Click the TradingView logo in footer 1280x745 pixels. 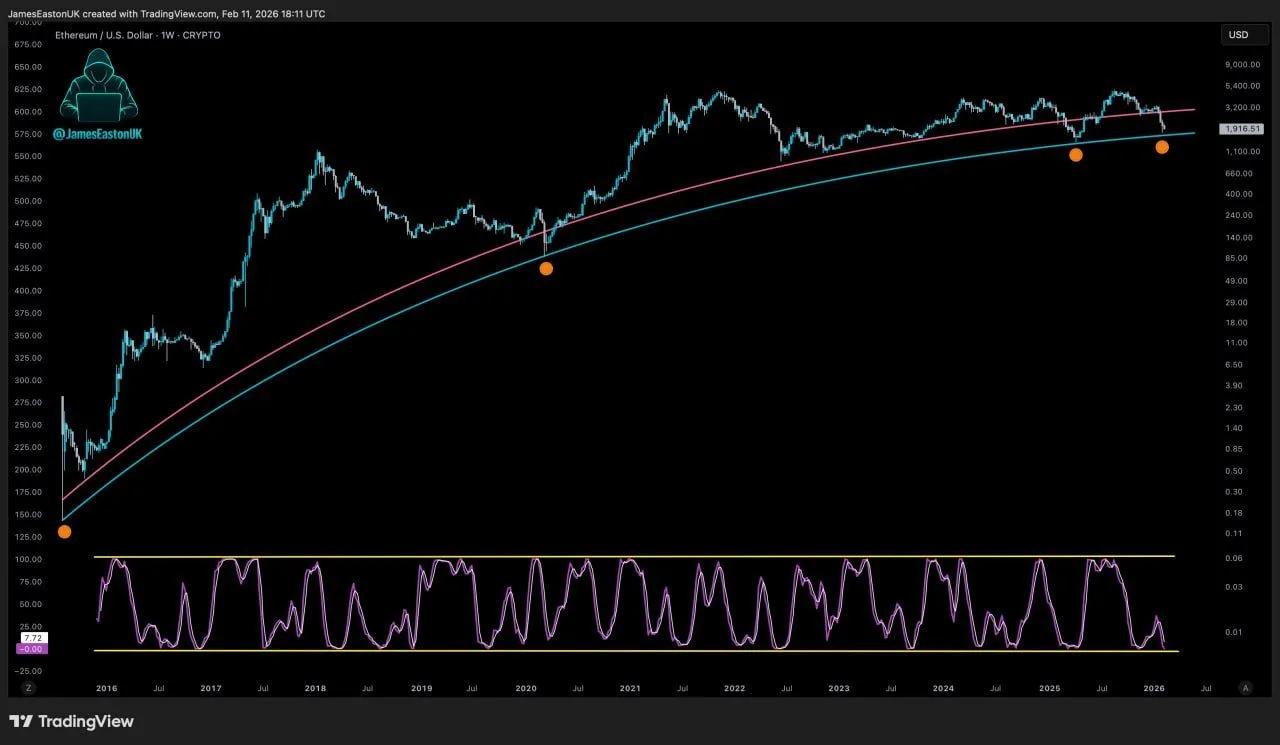coord(71,721)
